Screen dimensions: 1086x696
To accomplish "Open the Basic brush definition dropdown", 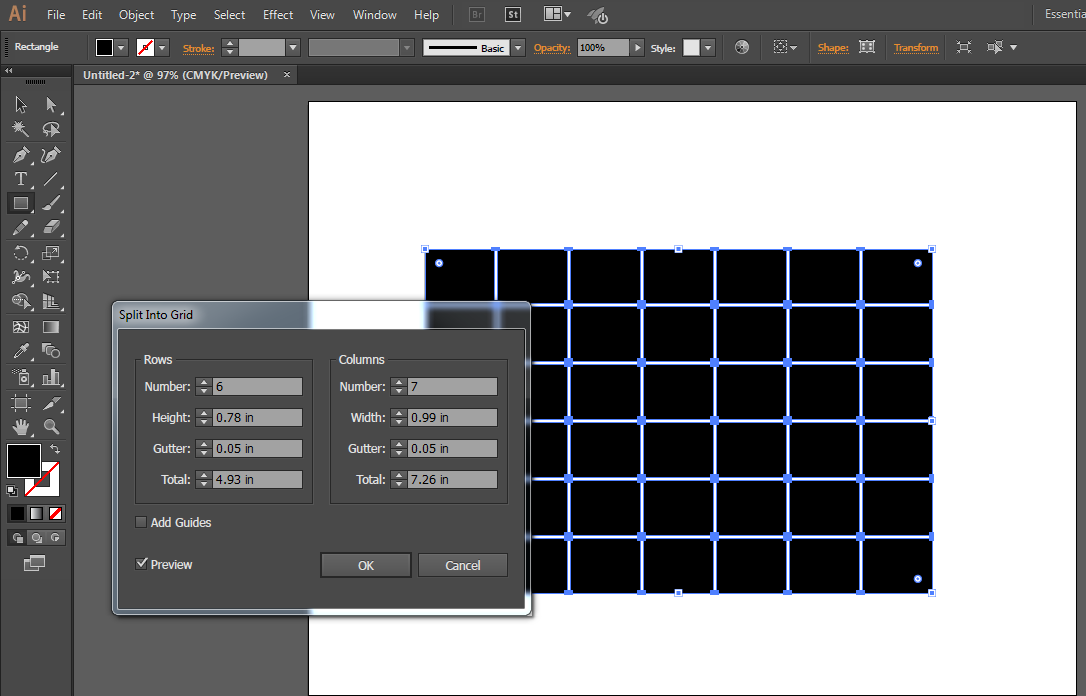I will [517, 48].
